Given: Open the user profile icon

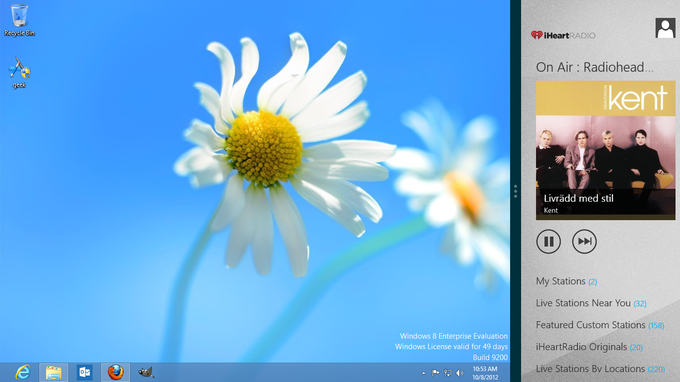Looking at the screenshot, I should [665, 28].
